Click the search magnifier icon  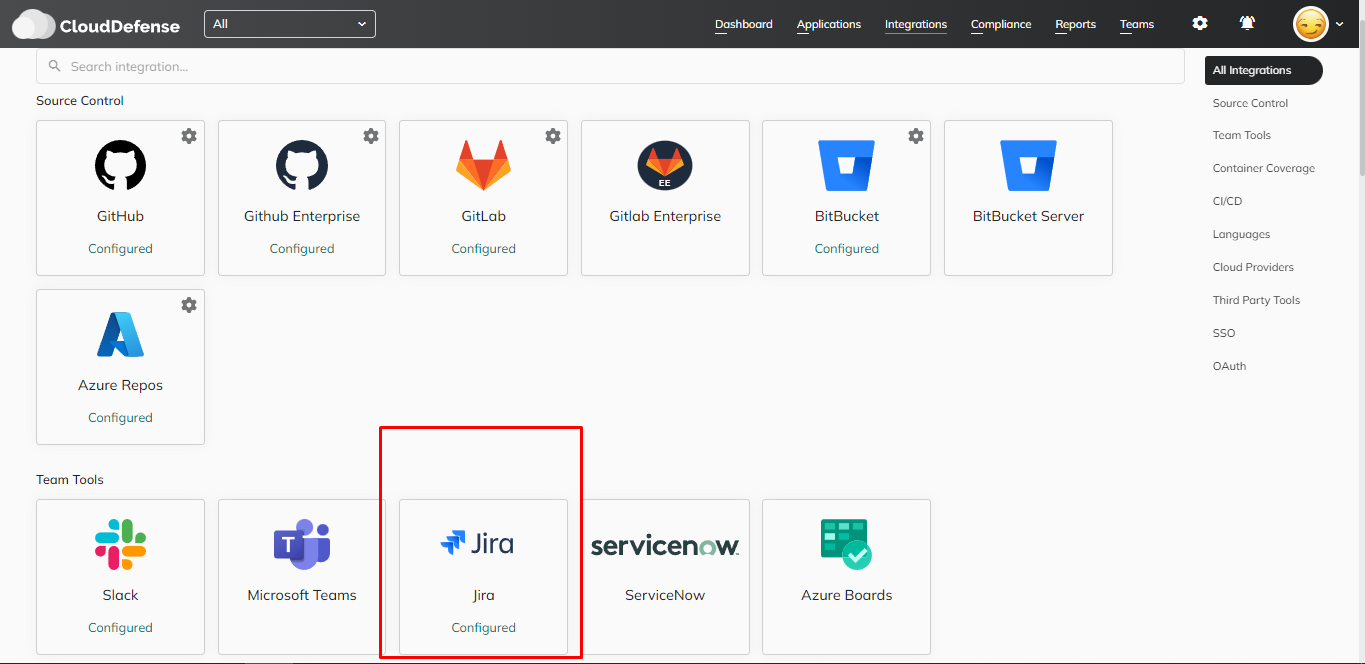click(x=55, y=66)
